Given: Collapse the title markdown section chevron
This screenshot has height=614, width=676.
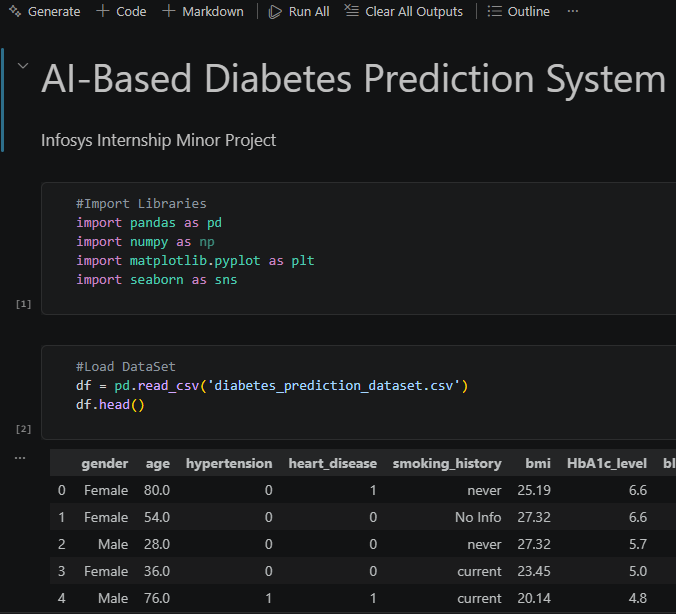Looking at the screenshot, I should (x=23, y=66).
